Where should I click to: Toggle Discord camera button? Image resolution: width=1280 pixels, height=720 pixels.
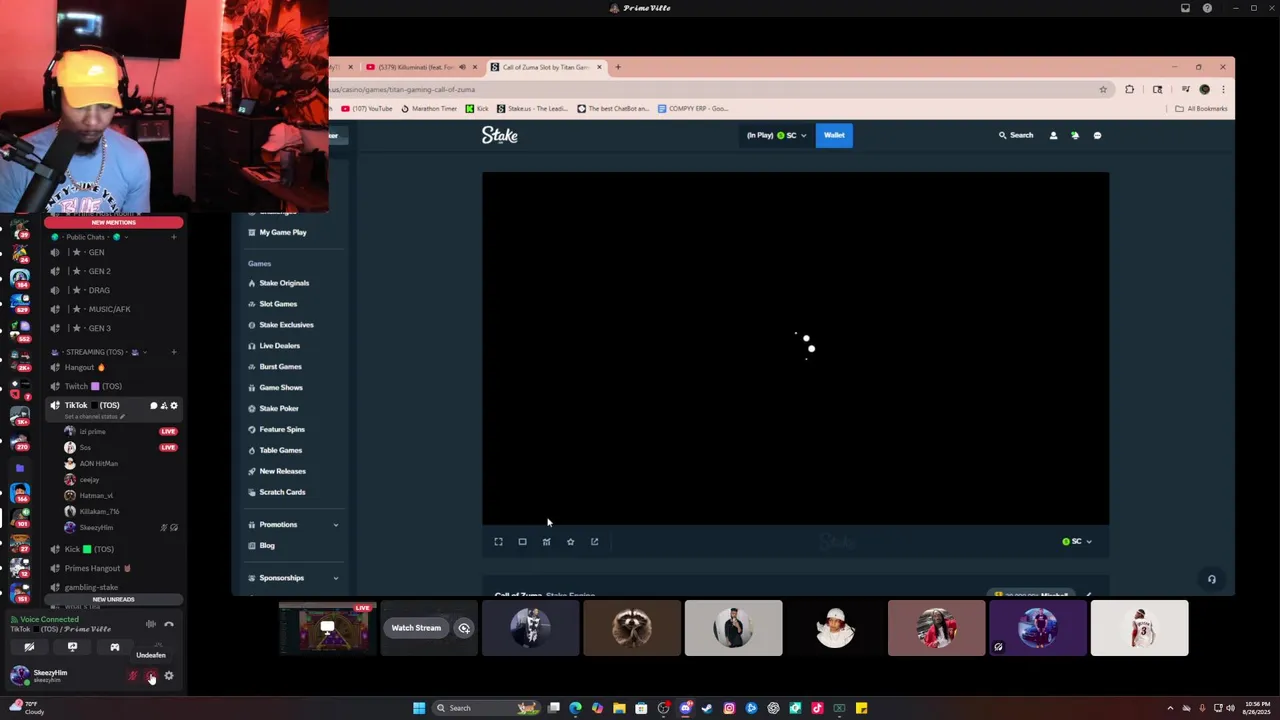[x=29, y=647]
